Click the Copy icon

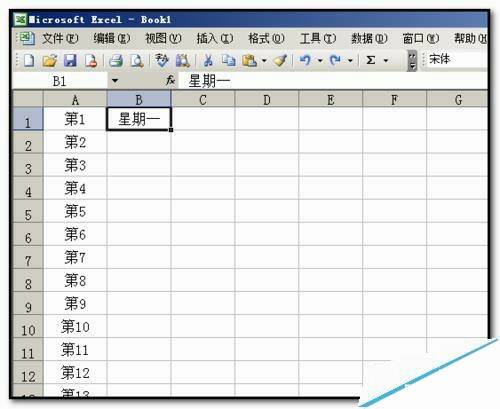pyautogui.click(x=229, y=61)
